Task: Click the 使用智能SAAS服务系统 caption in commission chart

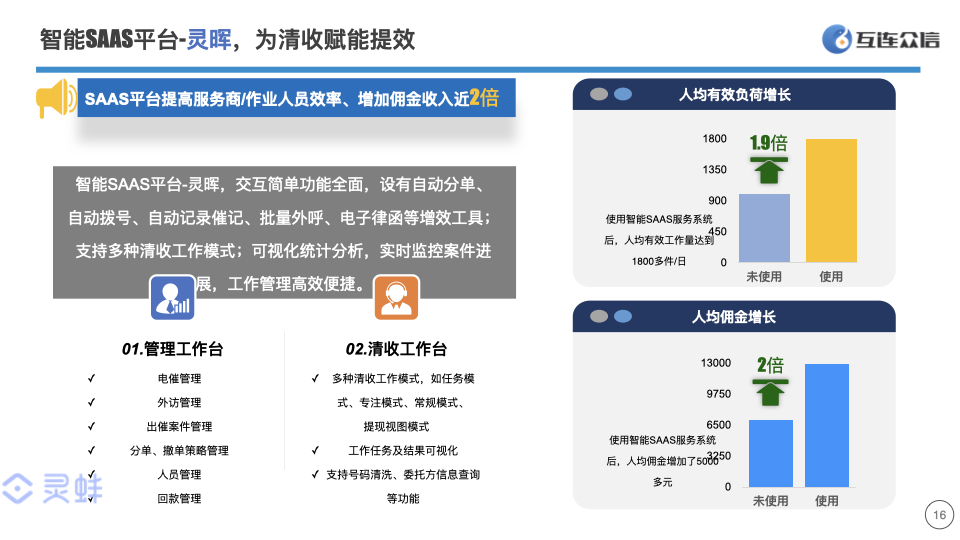Action: click(662, 440)
